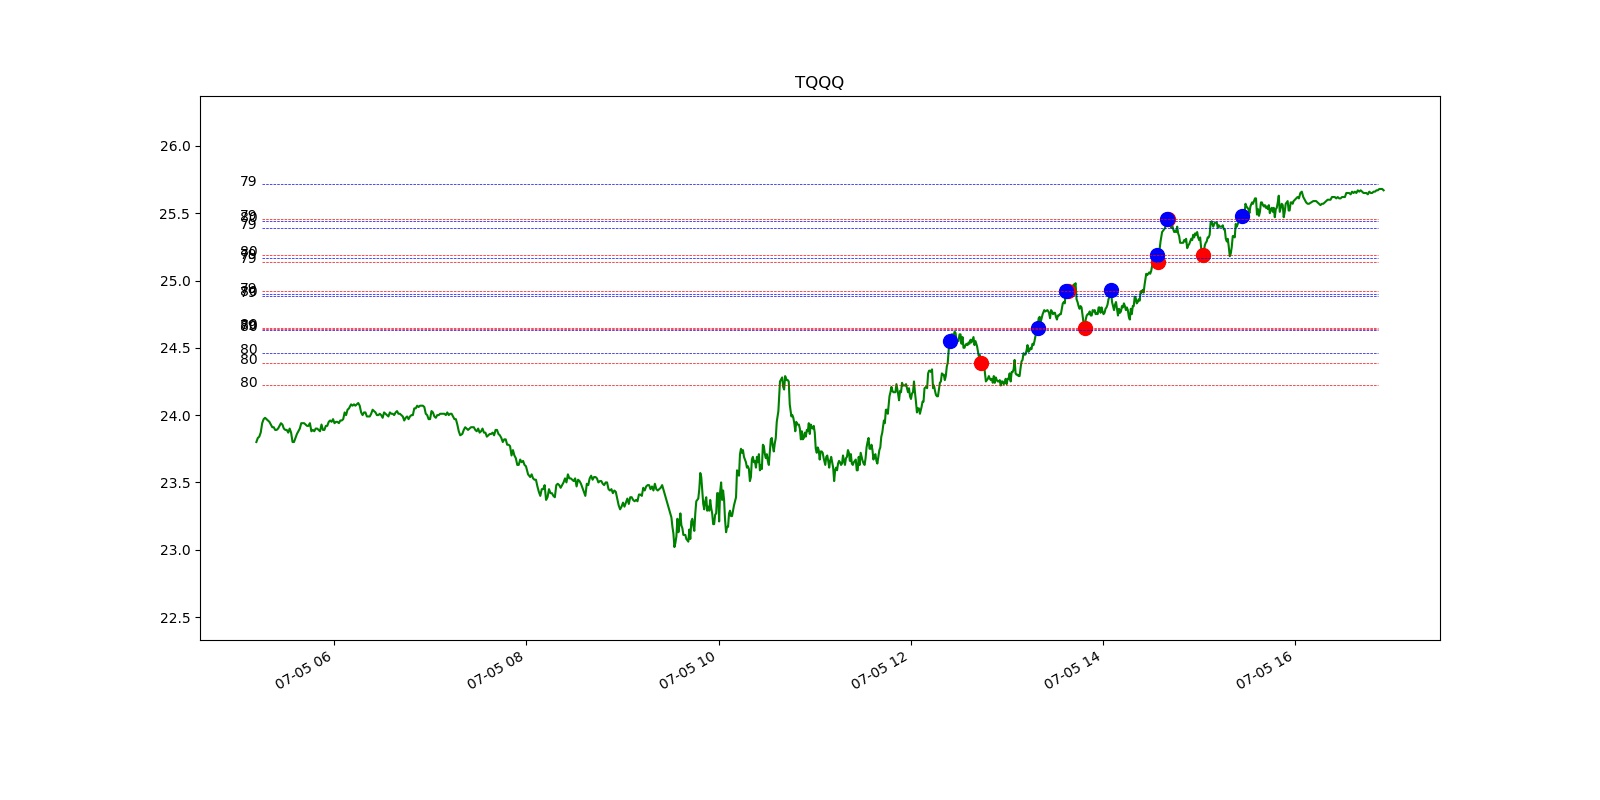
Task: Click the blue marker near 24.9 just after 14:00
Action: point(1111,291)
